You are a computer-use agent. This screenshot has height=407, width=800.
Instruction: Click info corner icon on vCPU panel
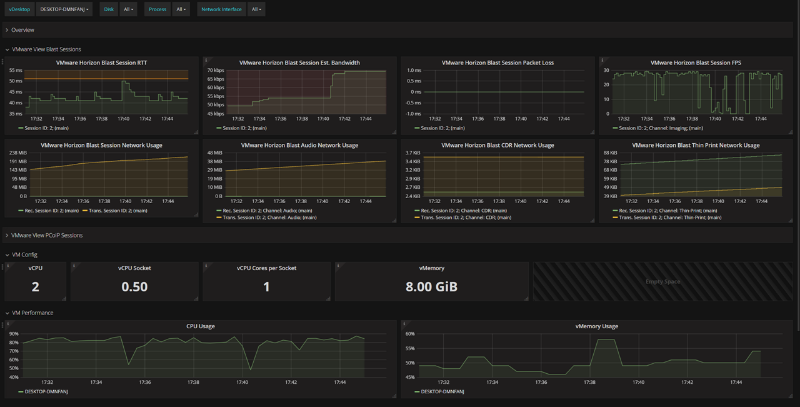click(8, 266)
